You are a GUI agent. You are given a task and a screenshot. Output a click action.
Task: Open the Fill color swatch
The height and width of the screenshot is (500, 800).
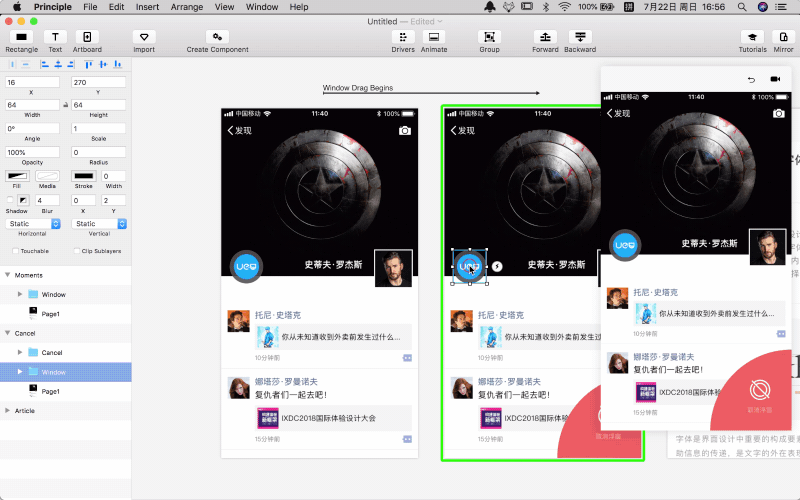tap(16, 176)
